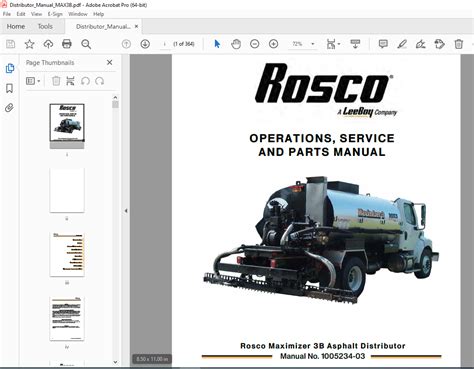Screen dimensions: 474x369
Task: Switch to the Home tab
Action: 16,26
